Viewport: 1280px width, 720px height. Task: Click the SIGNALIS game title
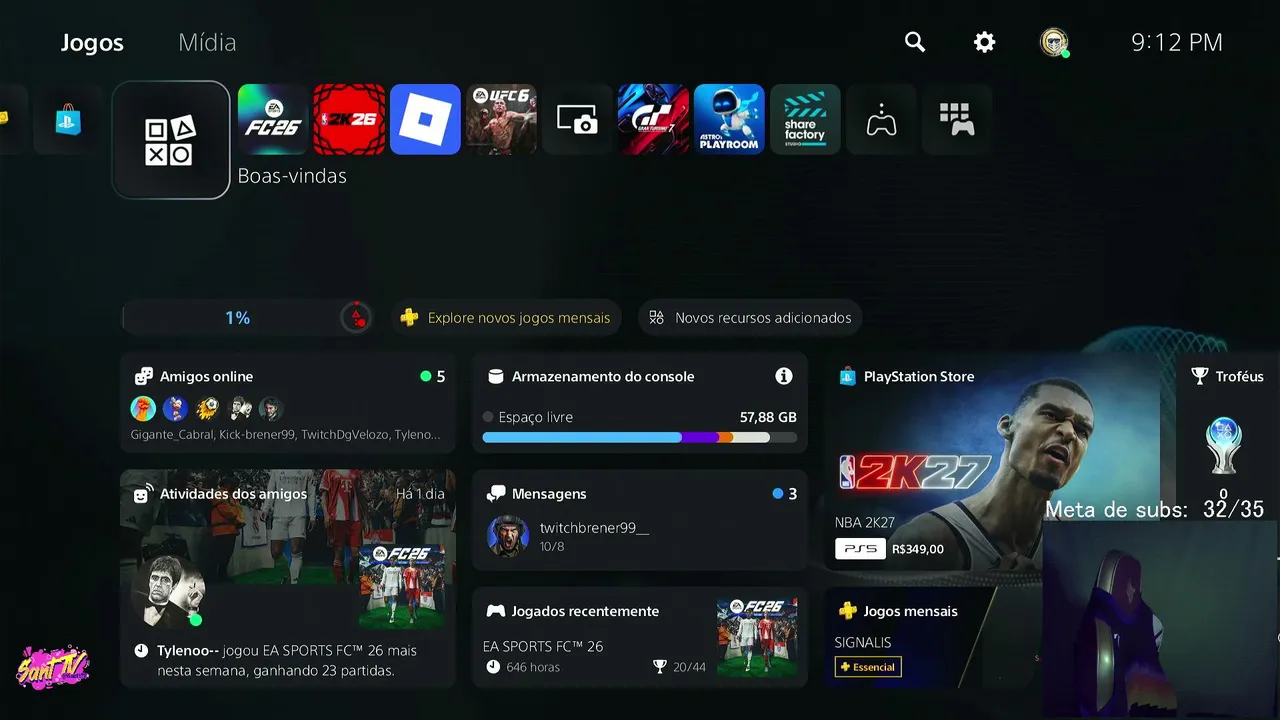[863, 642]
